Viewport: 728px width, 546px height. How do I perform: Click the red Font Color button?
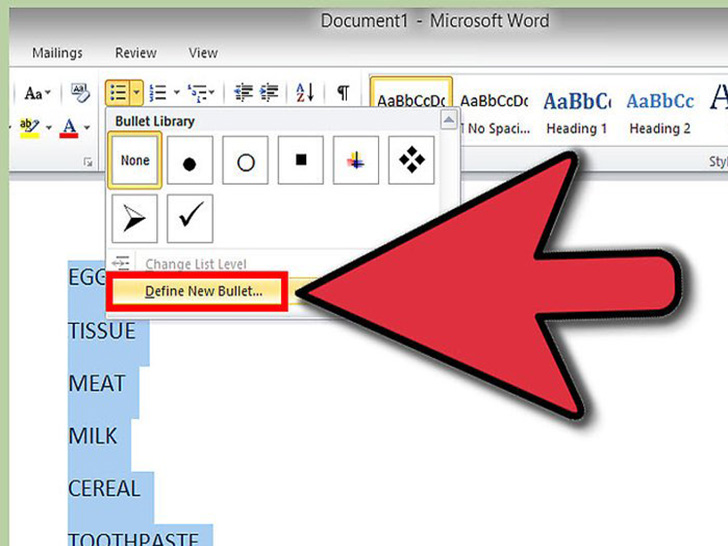[x=69, y=127]
